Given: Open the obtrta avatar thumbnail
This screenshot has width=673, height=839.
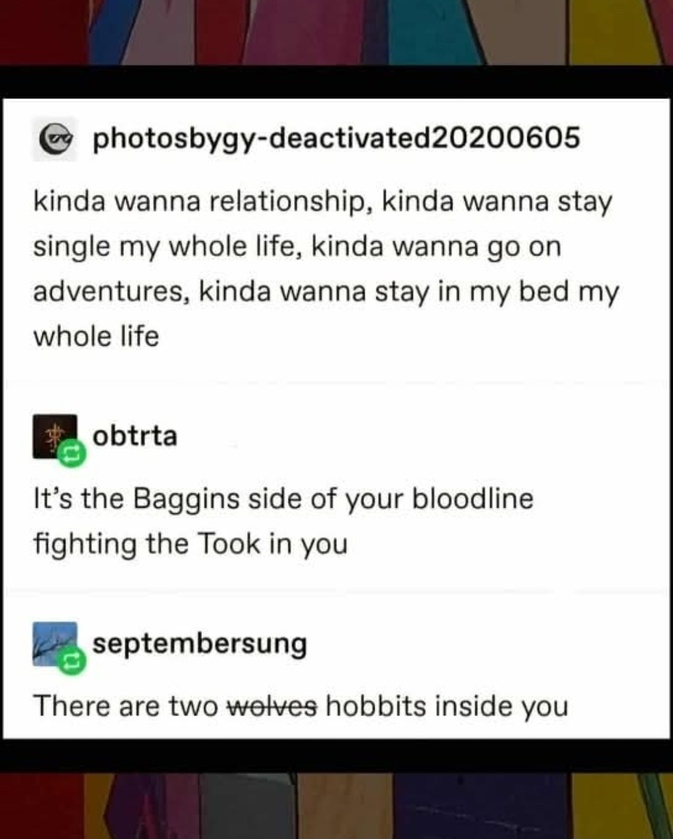Looking at the screenshot, I should [x=55, y=436].
